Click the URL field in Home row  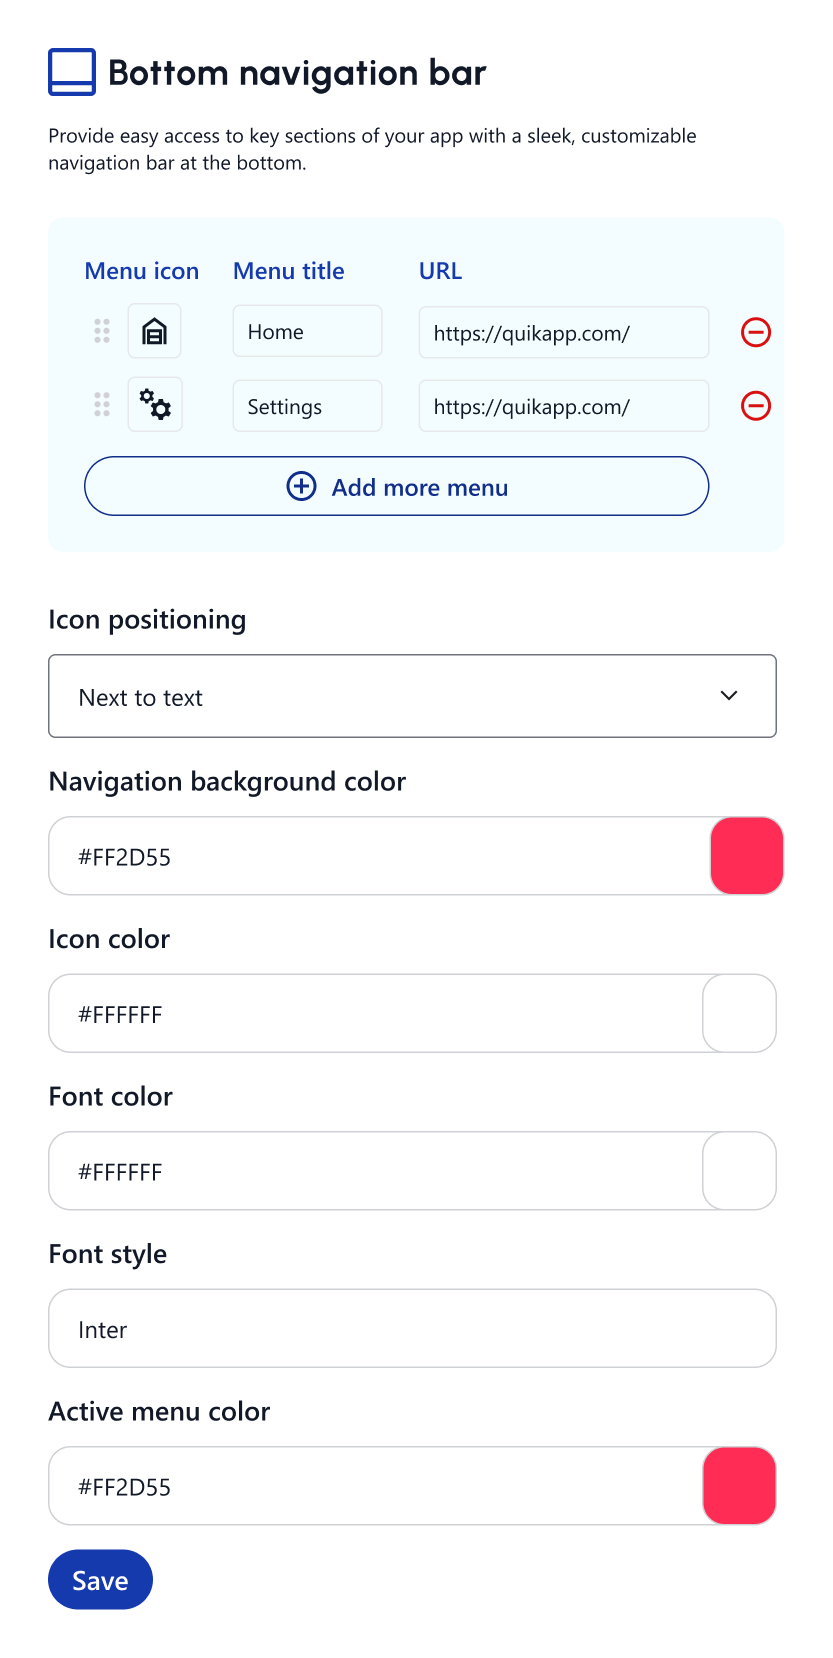563,333
